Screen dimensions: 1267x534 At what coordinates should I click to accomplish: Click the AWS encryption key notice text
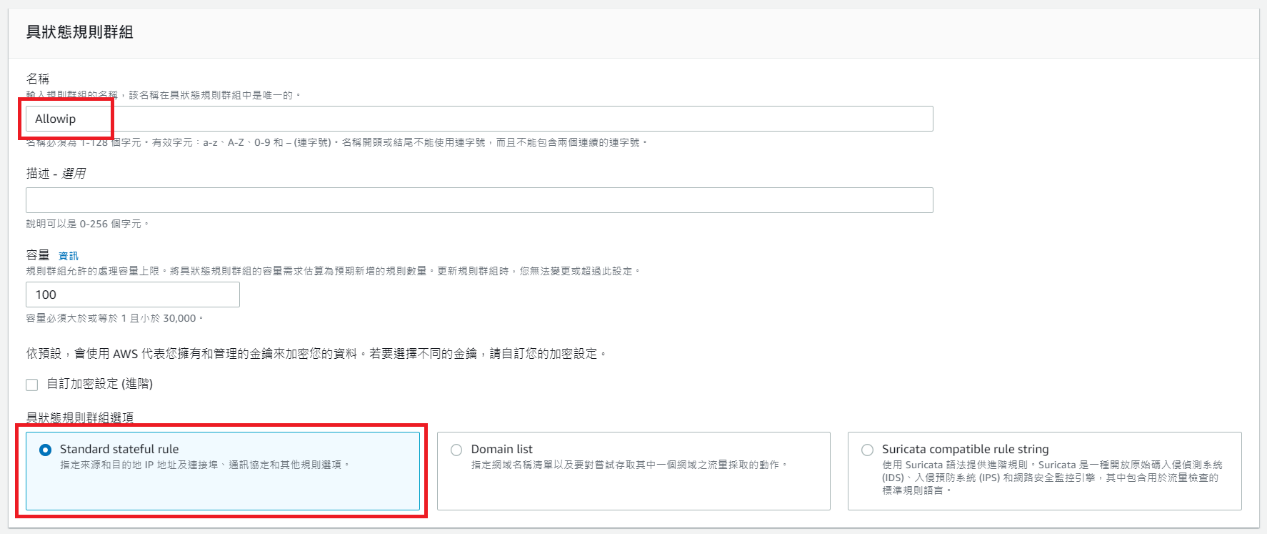click(316, 354)
